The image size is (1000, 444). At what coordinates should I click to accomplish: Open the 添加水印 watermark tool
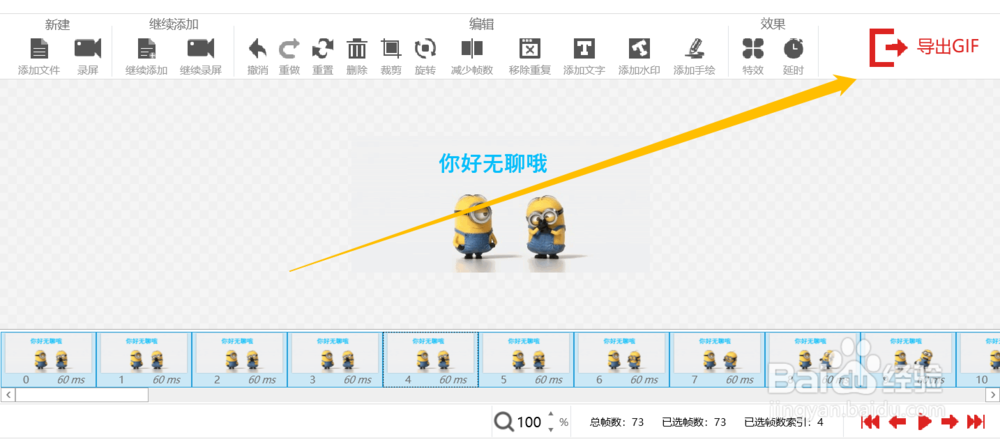click(639, 48)
